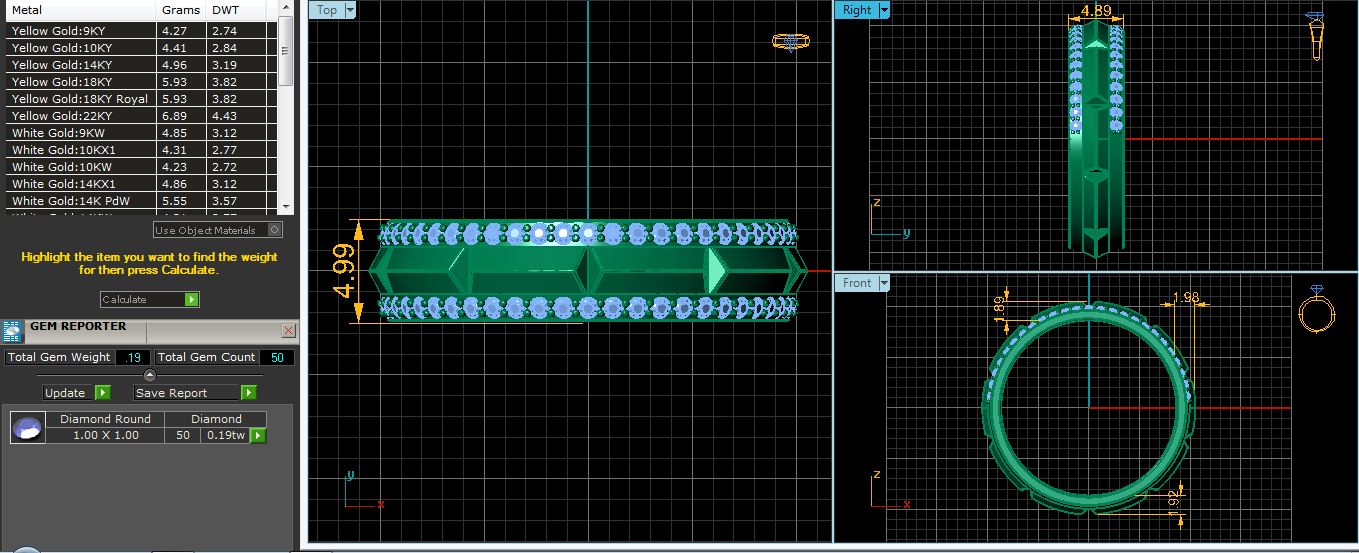Select the Front viewport title tab
Viewport: 1359px width, 553px height.
click(x=856, y=283)
